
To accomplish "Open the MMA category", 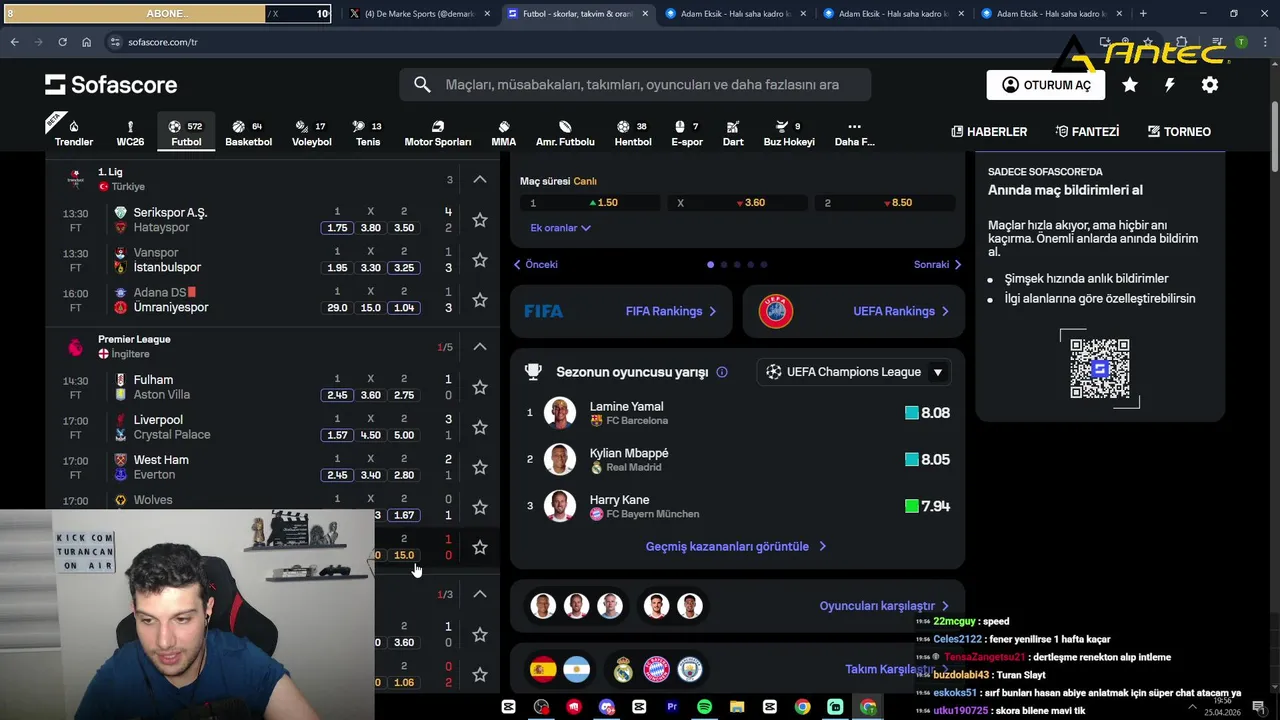I will click(504, 133).
